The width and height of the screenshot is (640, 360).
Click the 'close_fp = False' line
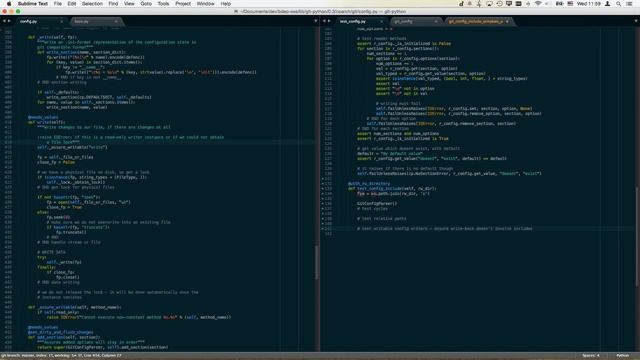[x=56, y=162]
